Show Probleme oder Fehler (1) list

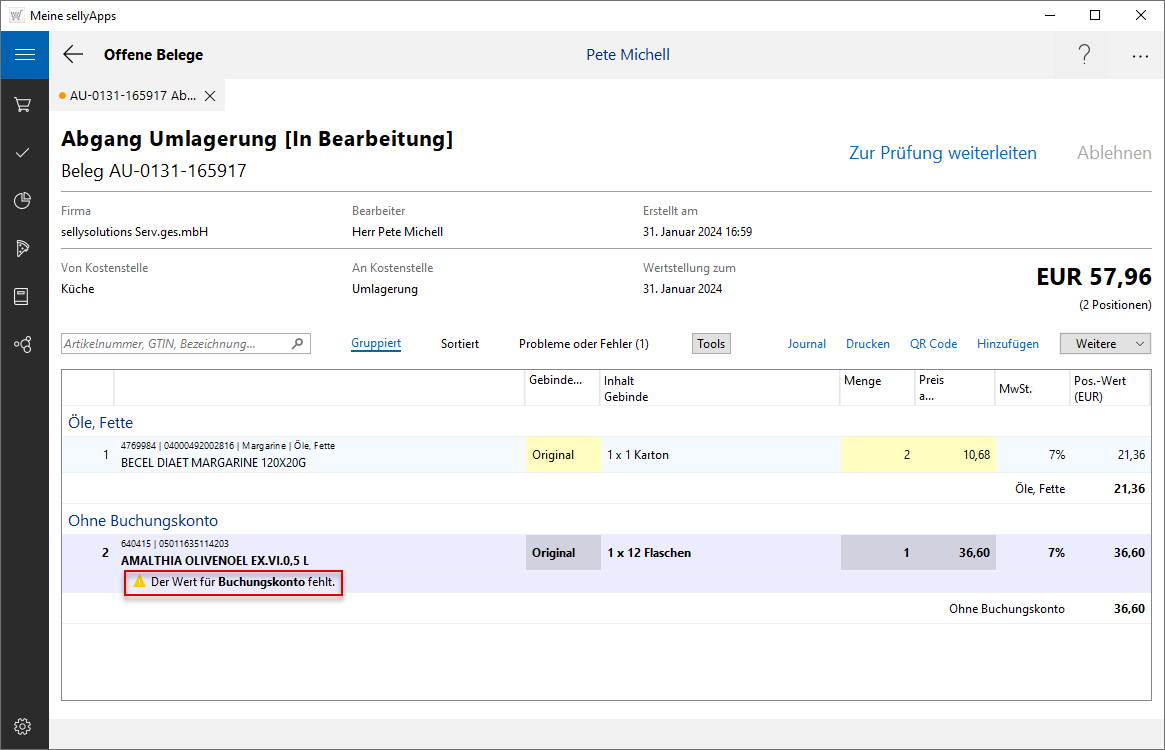coord(583,344)
